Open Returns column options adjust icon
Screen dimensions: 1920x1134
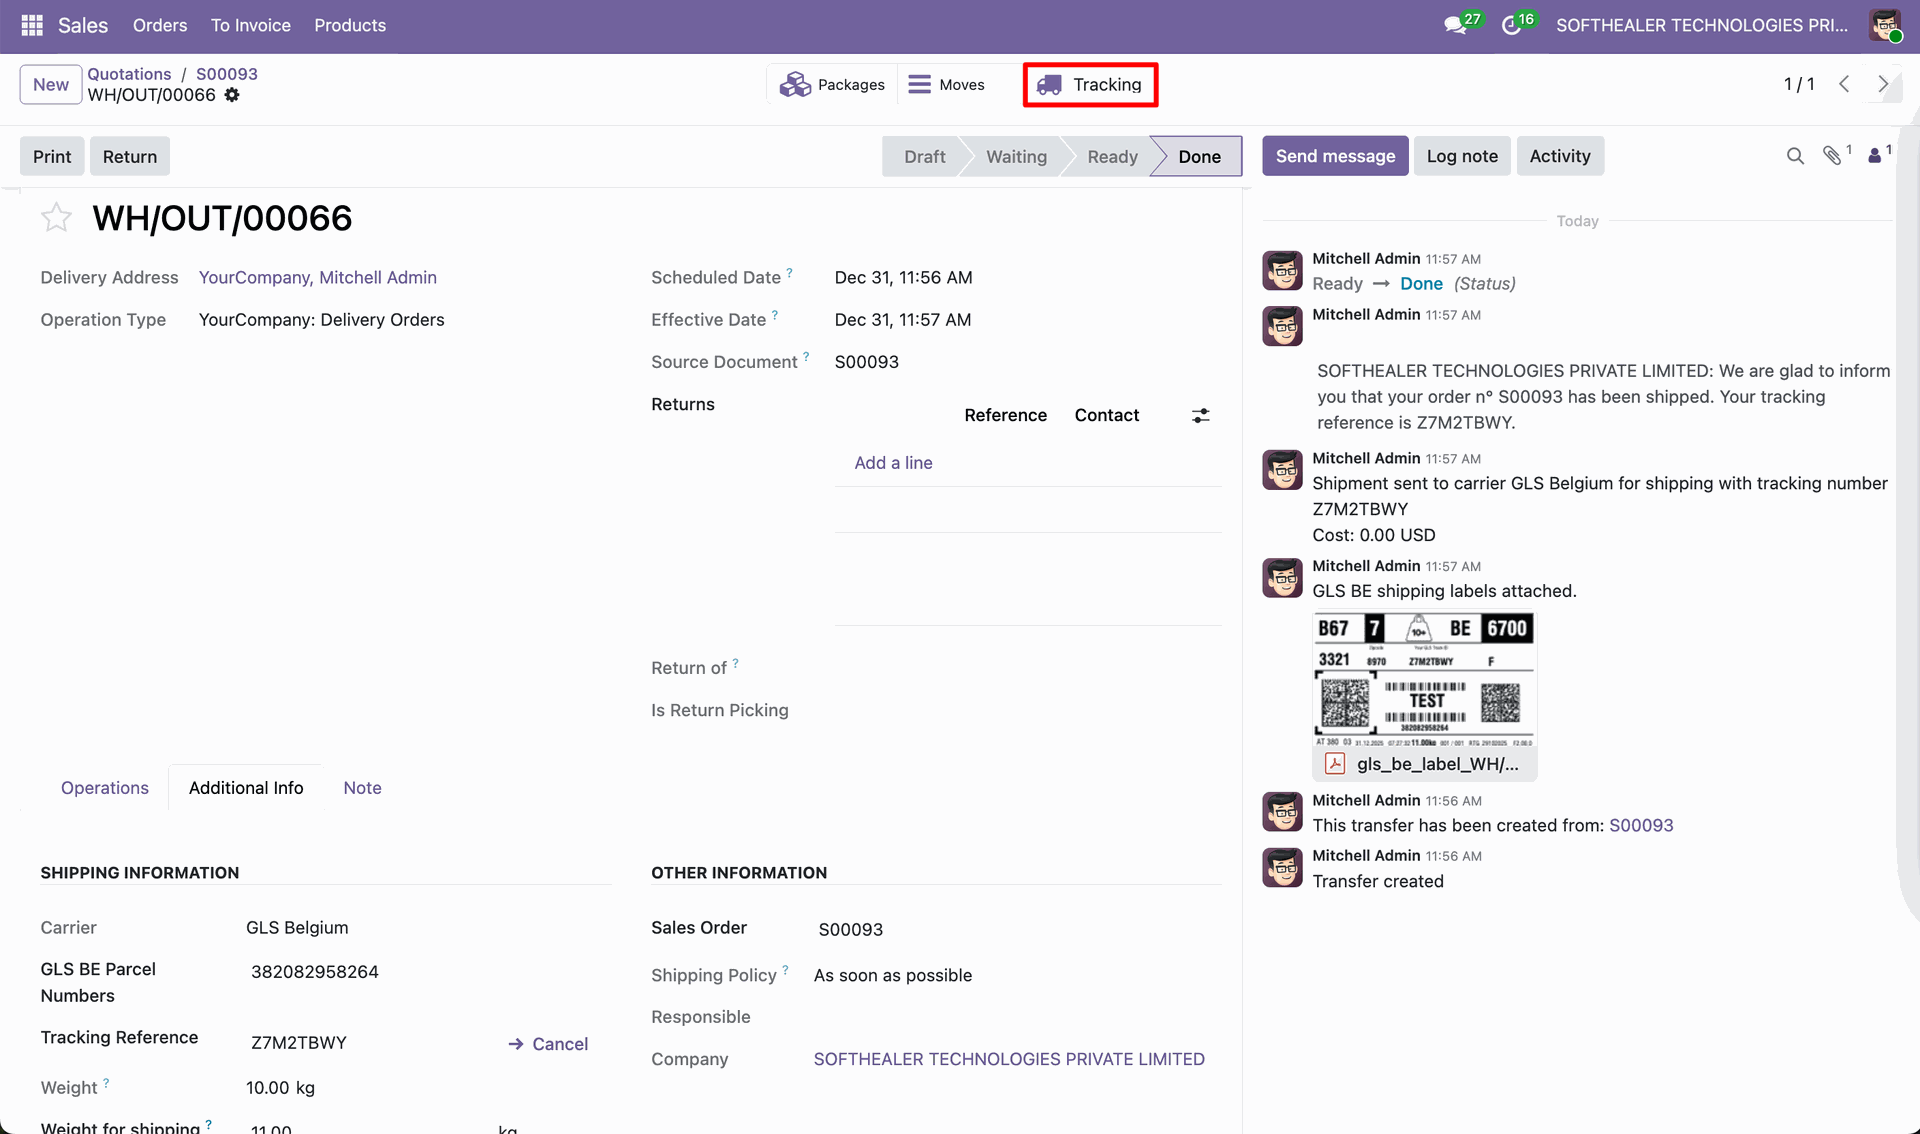point(1201,415)
